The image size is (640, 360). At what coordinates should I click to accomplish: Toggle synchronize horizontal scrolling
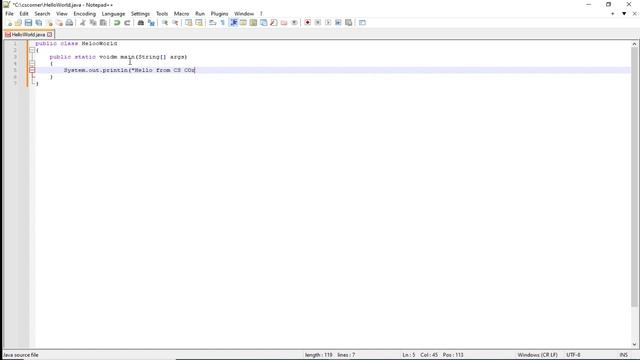click(x=199, y=23)
